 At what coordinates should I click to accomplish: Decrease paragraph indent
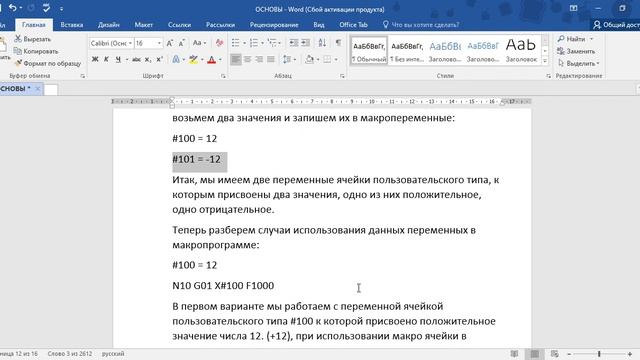tap(293, 43)
